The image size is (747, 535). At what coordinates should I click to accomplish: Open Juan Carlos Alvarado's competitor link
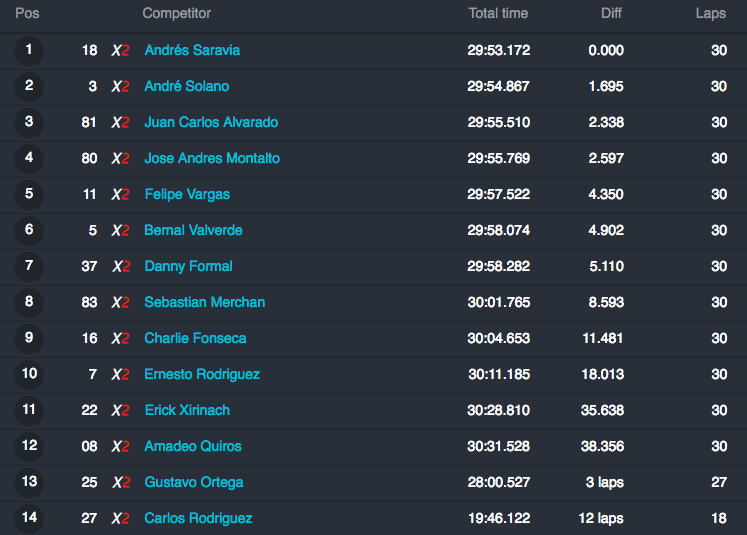pyautogui.click(x=211, y=122)
